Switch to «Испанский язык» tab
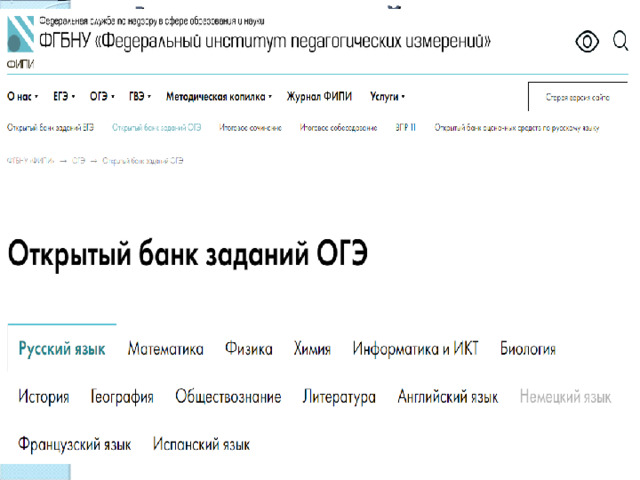The height and width of the screenshot is (480, 640). (x=201, y=444)
